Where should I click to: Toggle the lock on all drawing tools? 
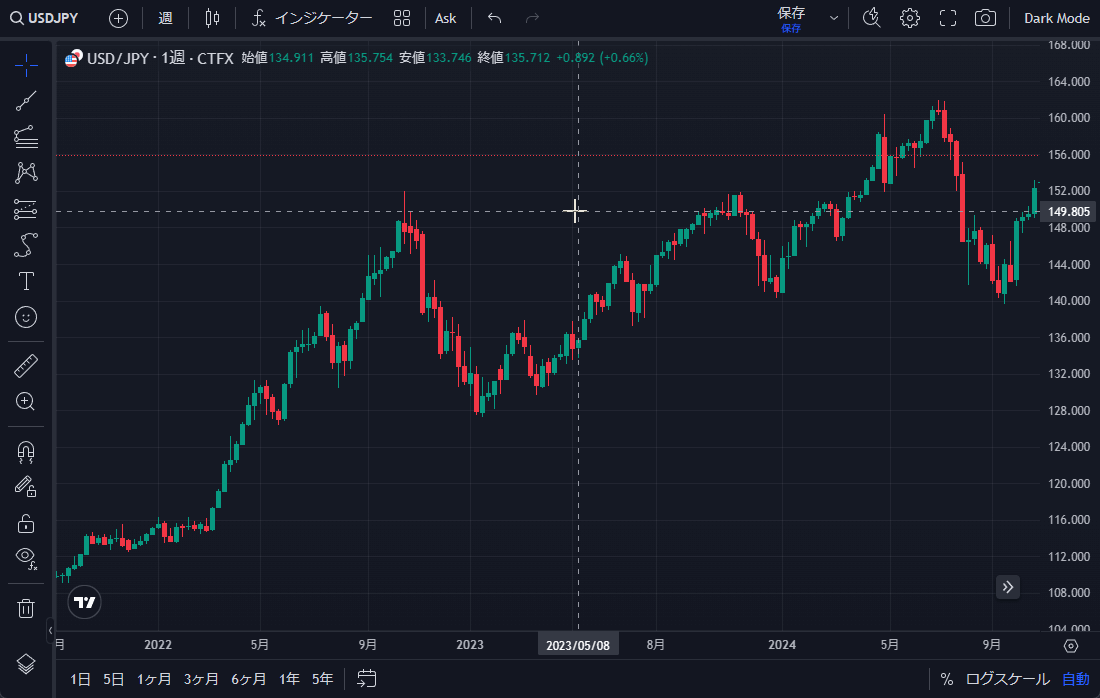pyautogui.click(x=26, y=523)
